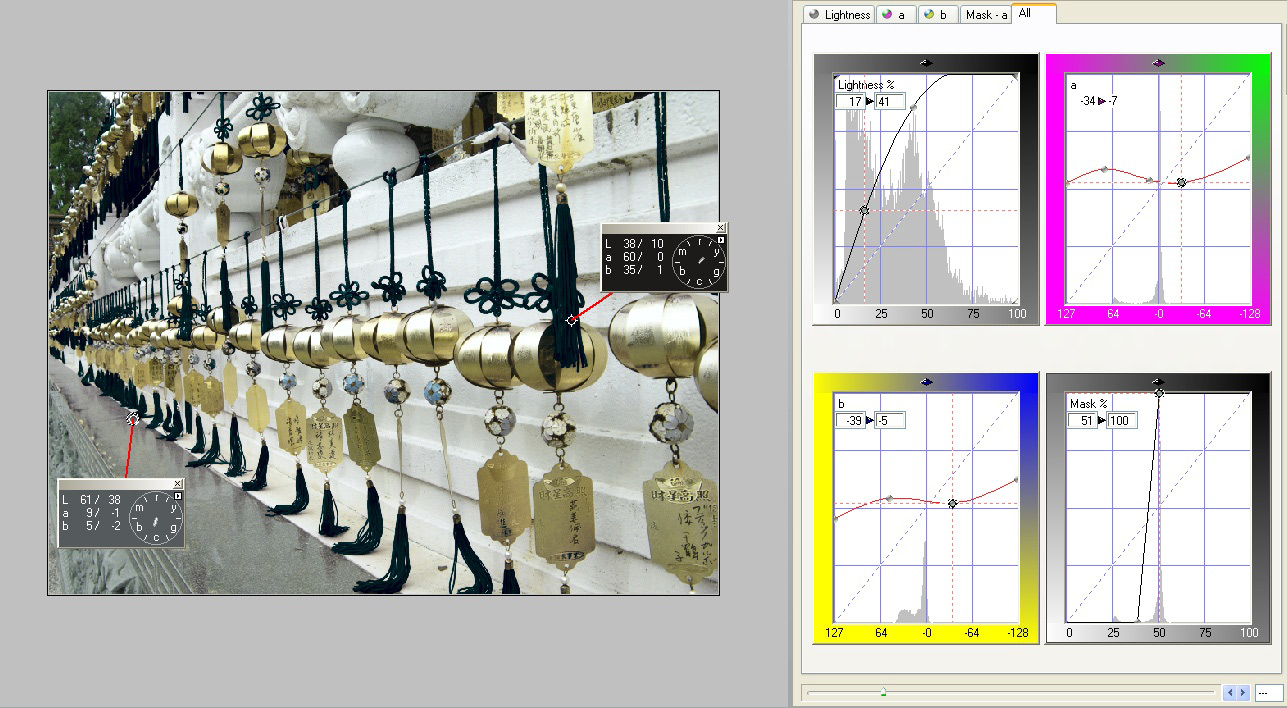Select the active control point on a curve
This screenshot has width=1287, height=708.
point(1181,182)
